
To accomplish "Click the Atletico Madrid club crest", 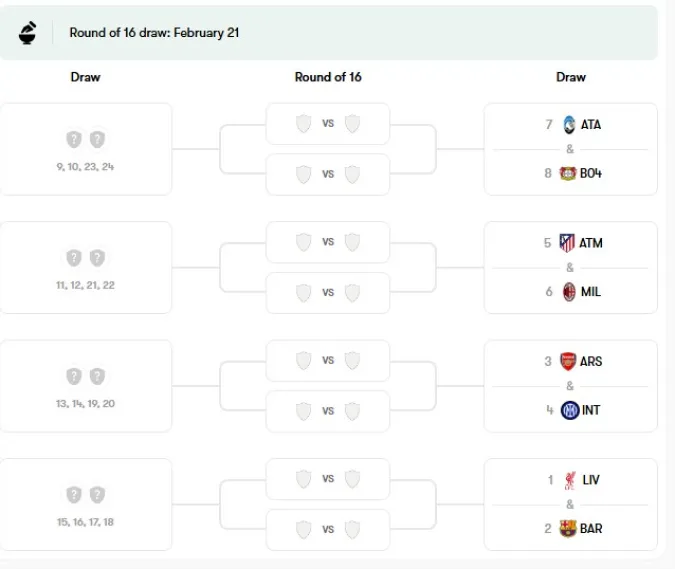I will click(567, 243).
